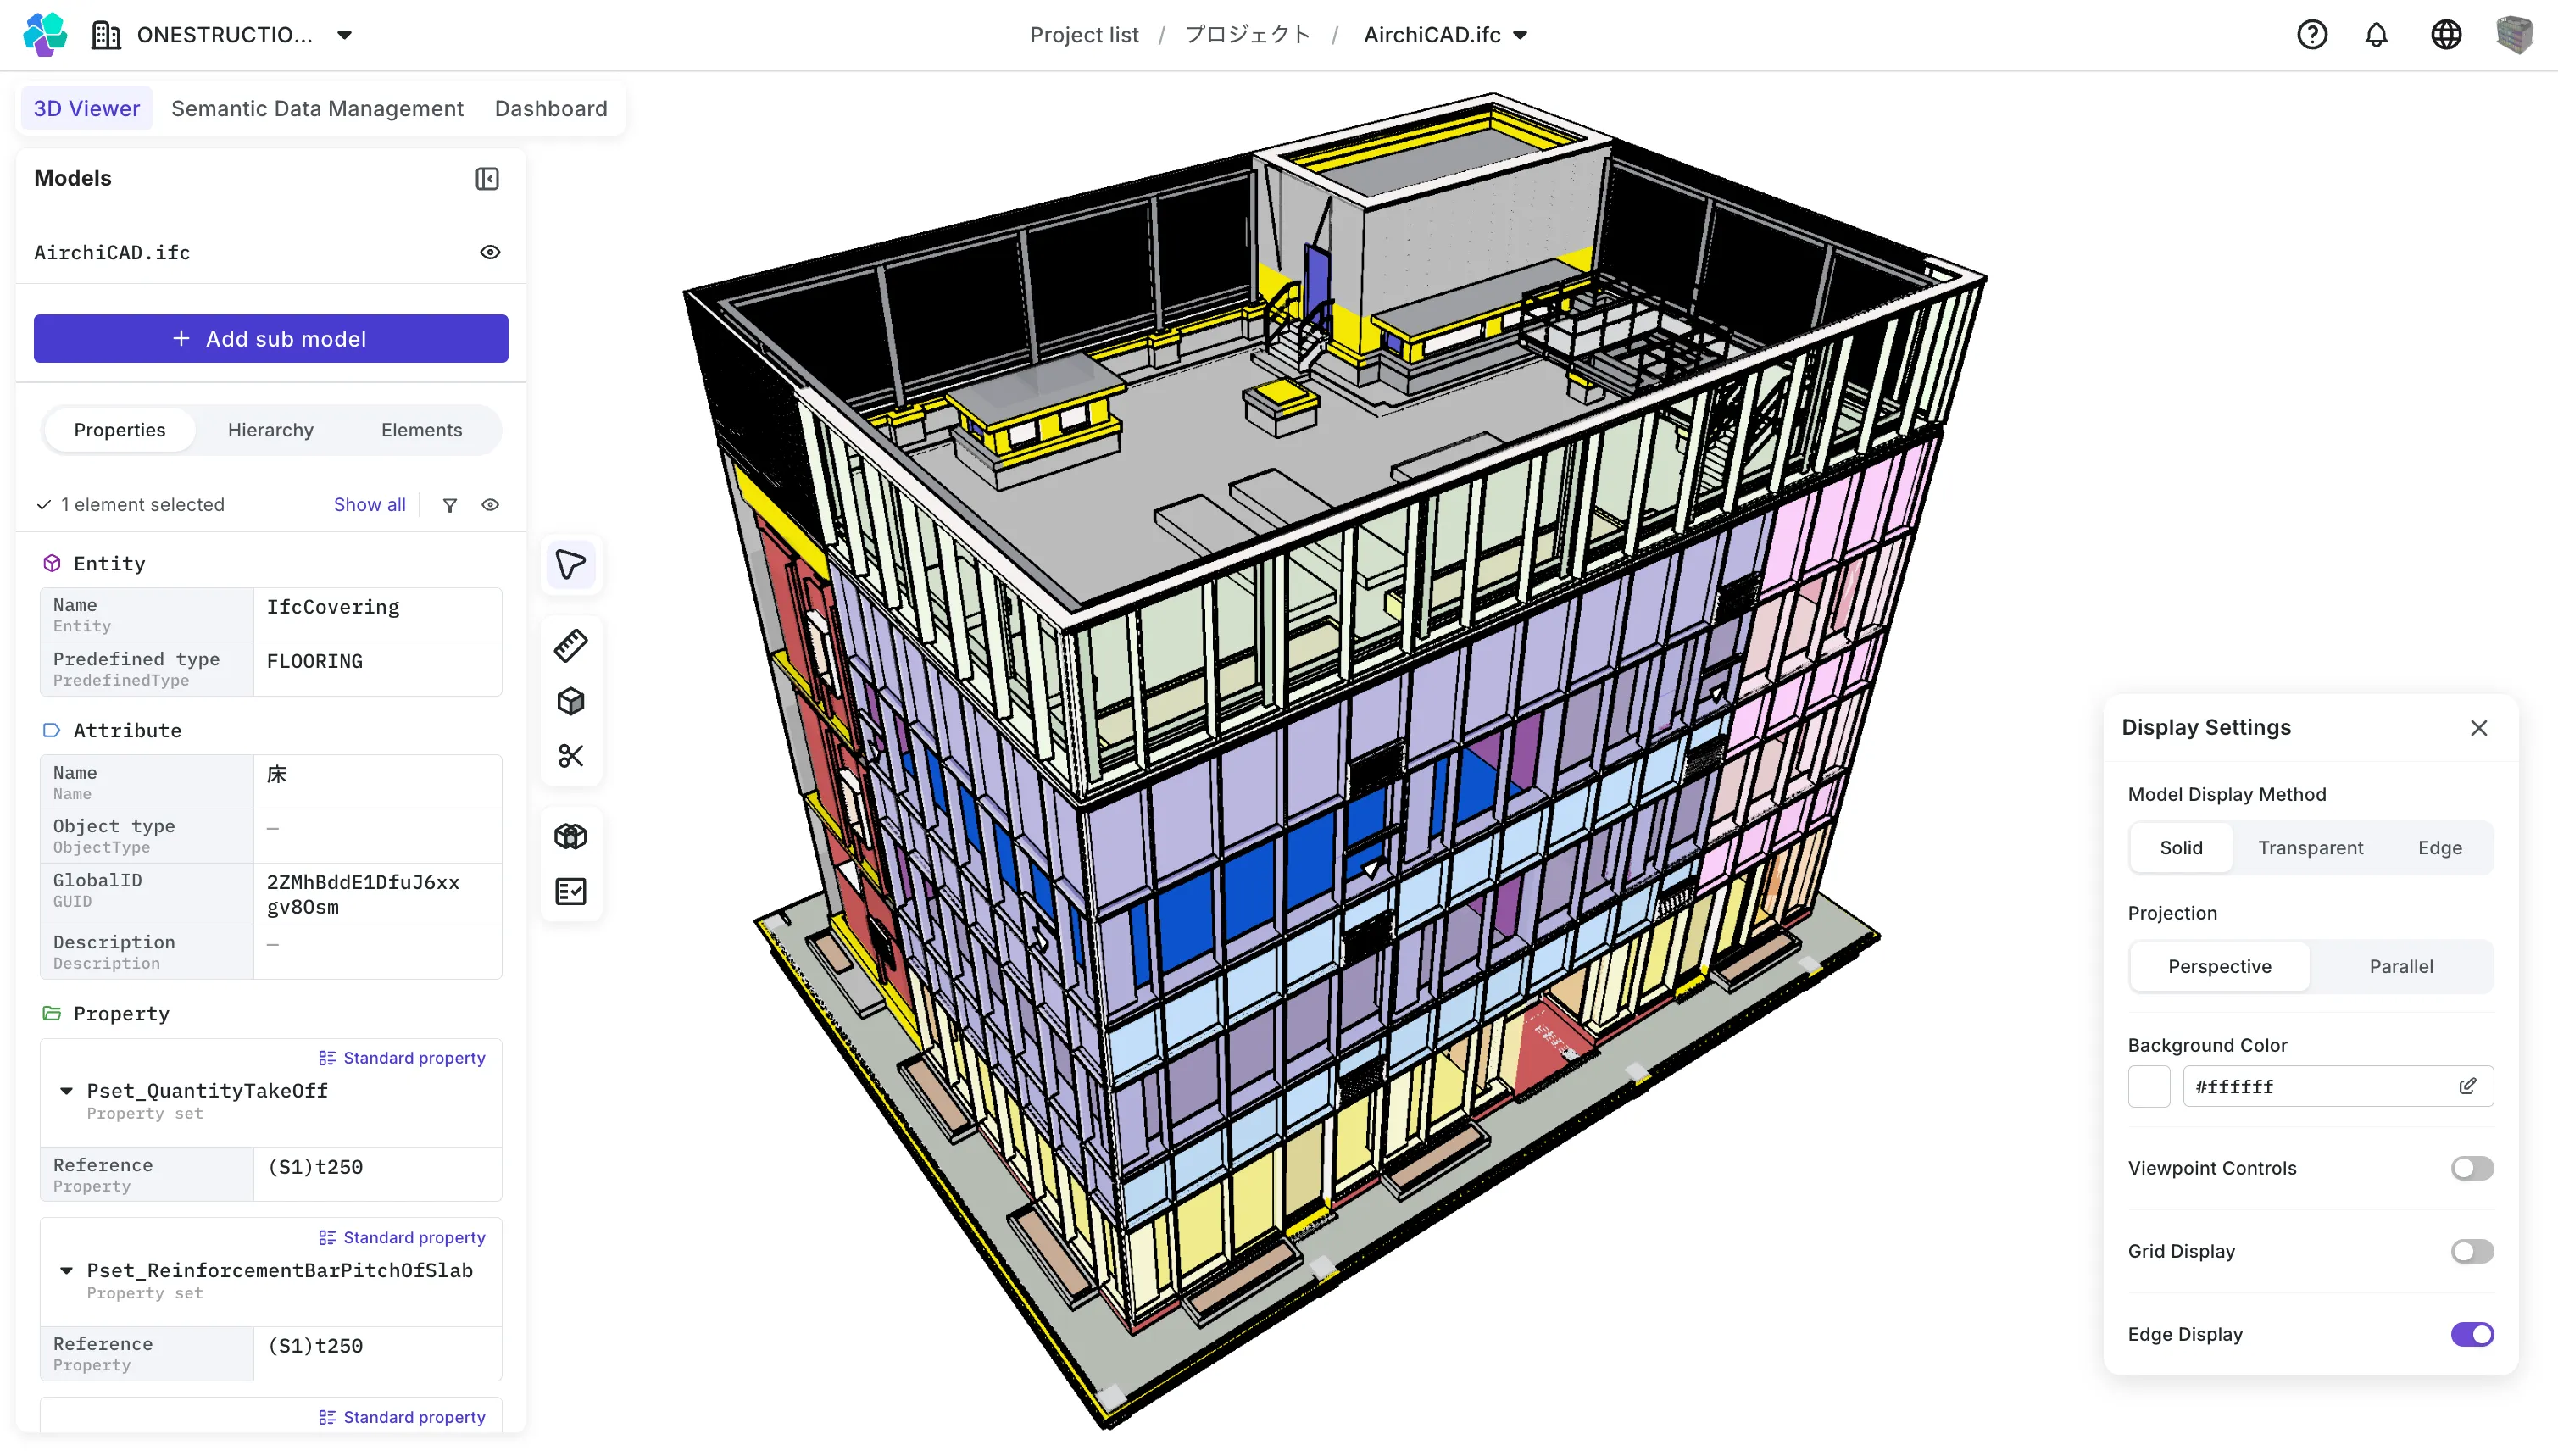This screenshot has width=2558, height=1456.
Task: Edit background color with pencil icon
Action: (x=2467, y=1086)
